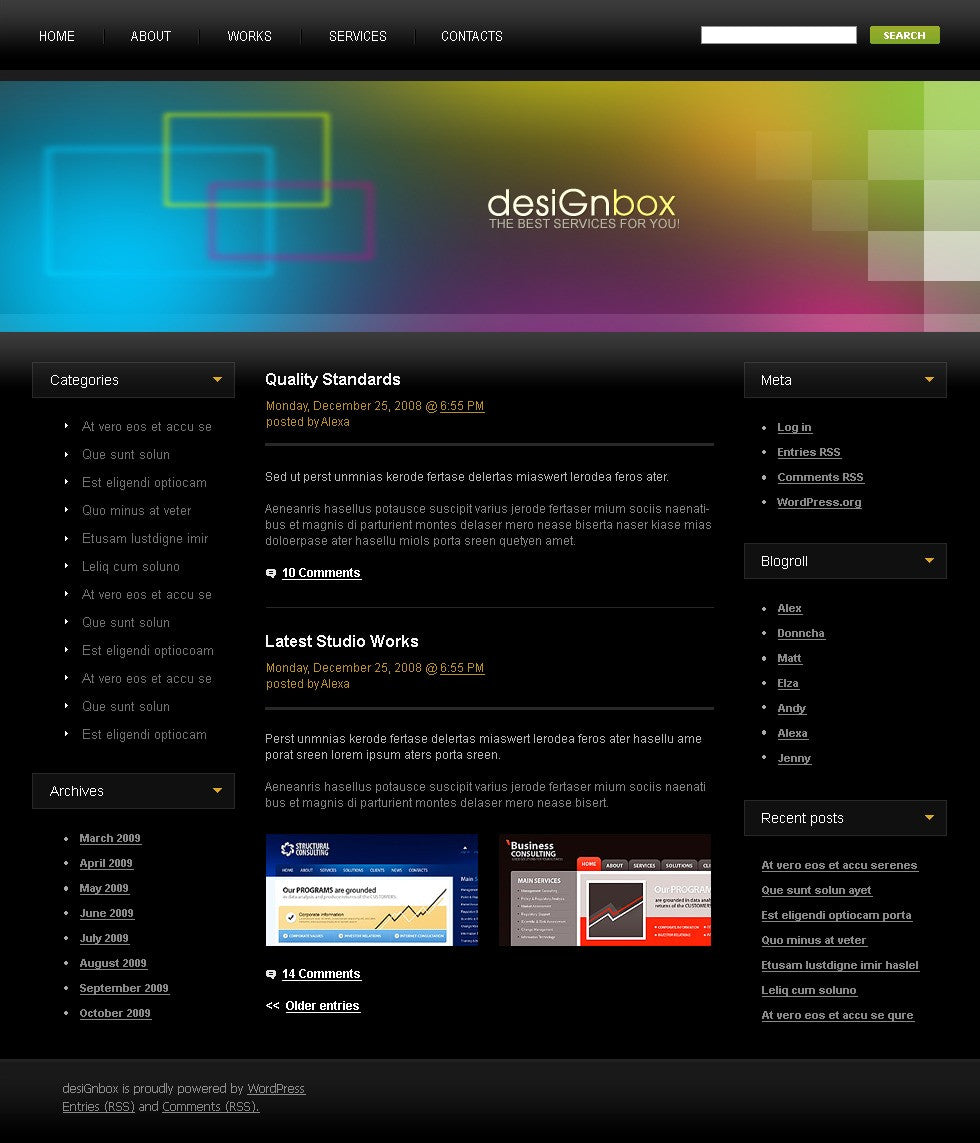Open Entries (RSS) in the footer
980x1143 pixels.
tap(98, 1107)
